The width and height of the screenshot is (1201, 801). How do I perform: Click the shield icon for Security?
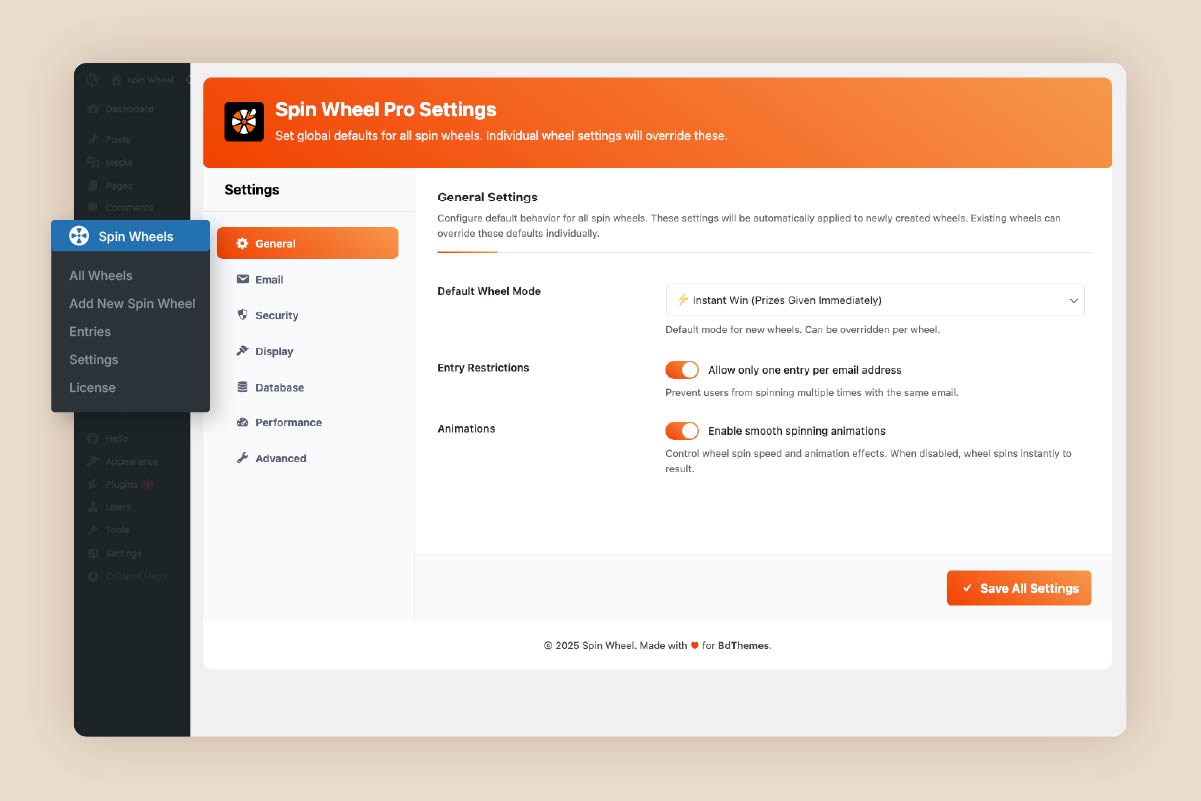point(242,315)
